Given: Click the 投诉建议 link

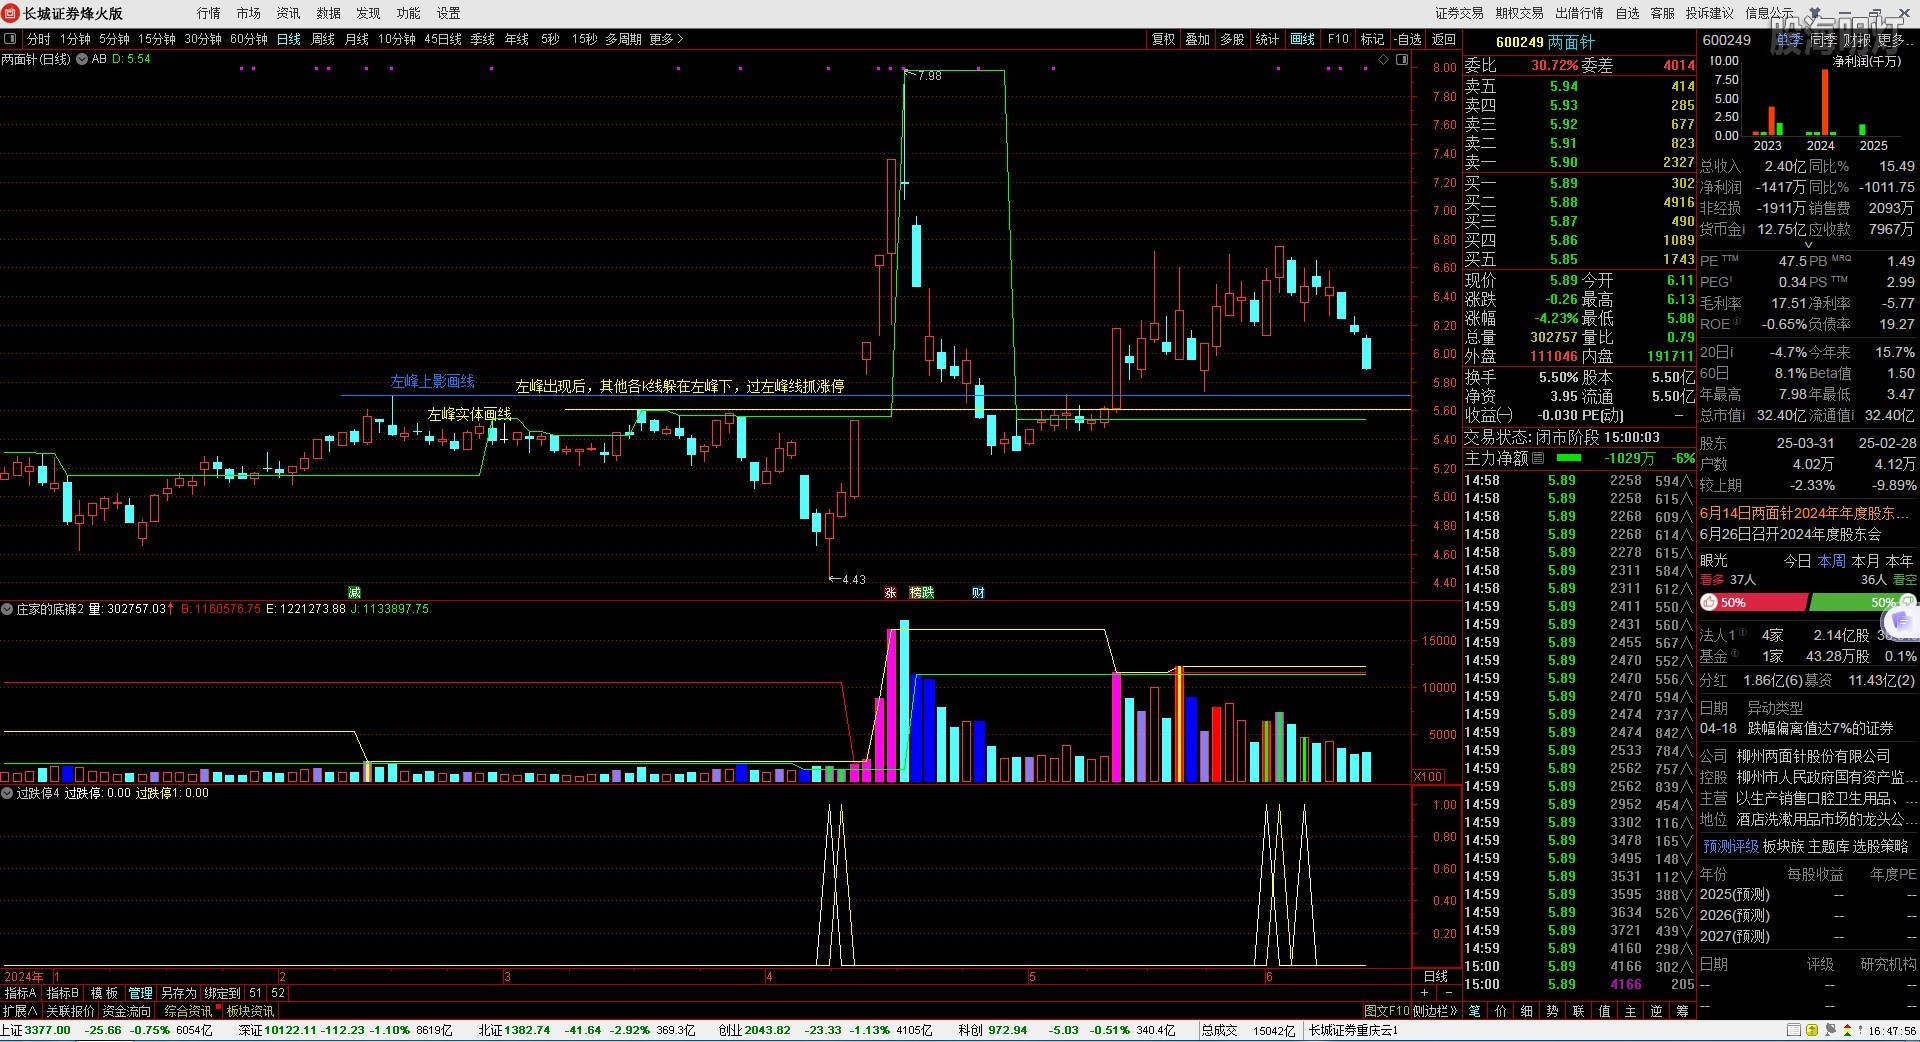Looking at the screenshot, I should click(1709, 13).
